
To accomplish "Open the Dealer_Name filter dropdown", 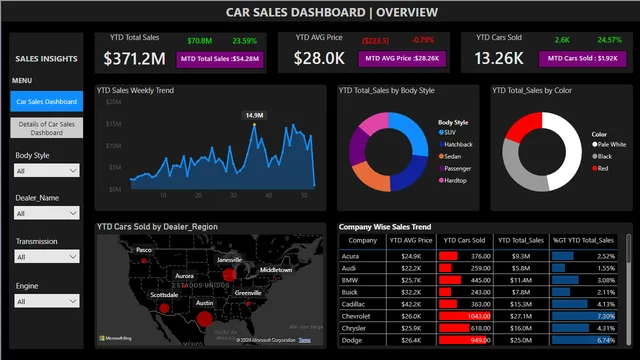I will [x=47, y=213].
